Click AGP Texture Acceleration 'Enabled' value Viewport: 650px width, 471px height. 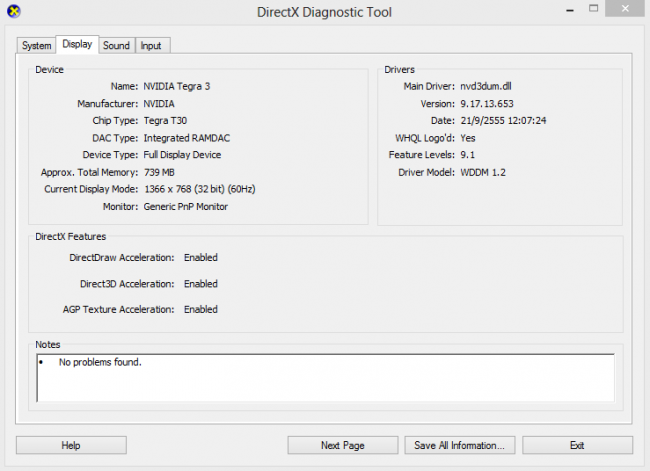pyautogui.click(x=201, y=309)
